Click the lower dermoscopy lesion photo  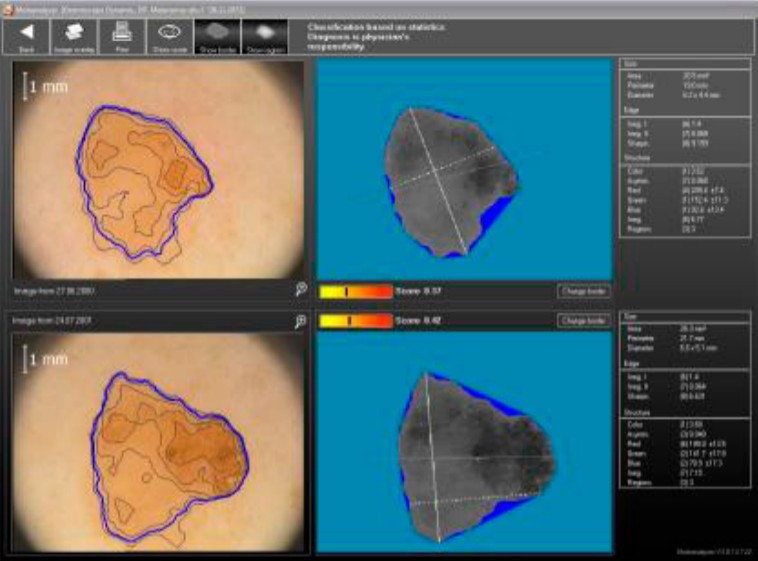(158, 442)
